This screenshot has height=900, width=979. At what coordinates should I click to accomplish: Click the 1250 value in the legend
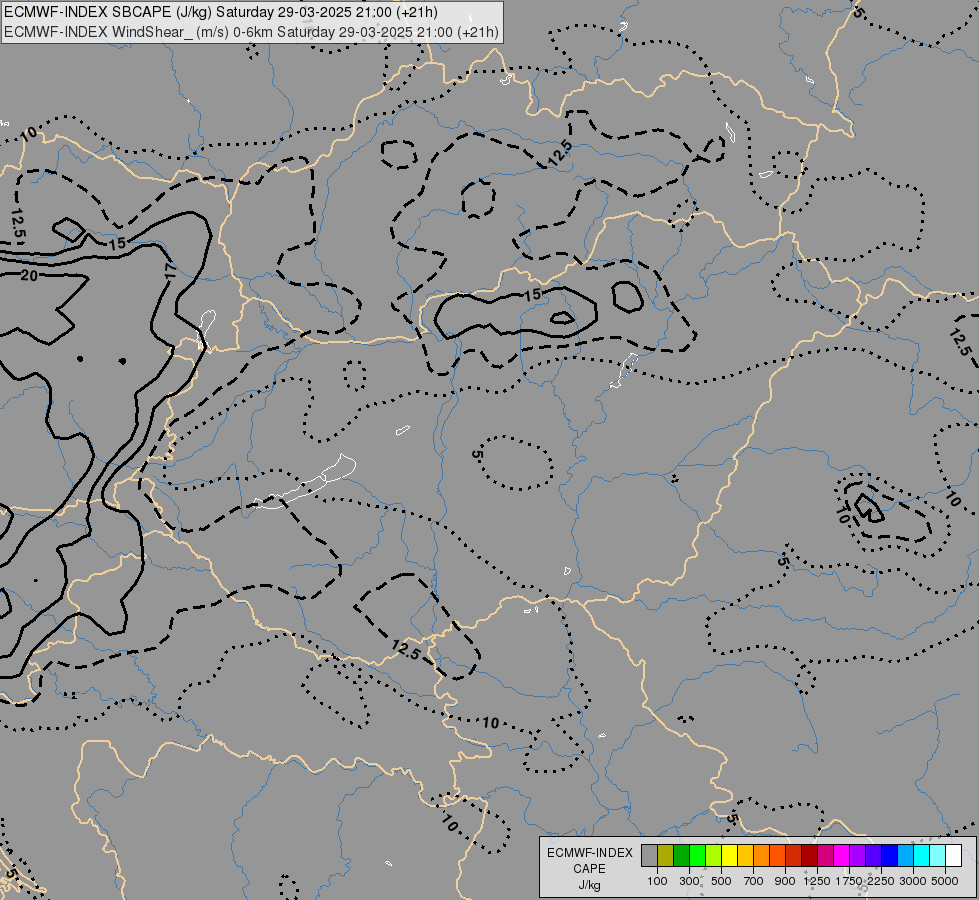[817, 881]
